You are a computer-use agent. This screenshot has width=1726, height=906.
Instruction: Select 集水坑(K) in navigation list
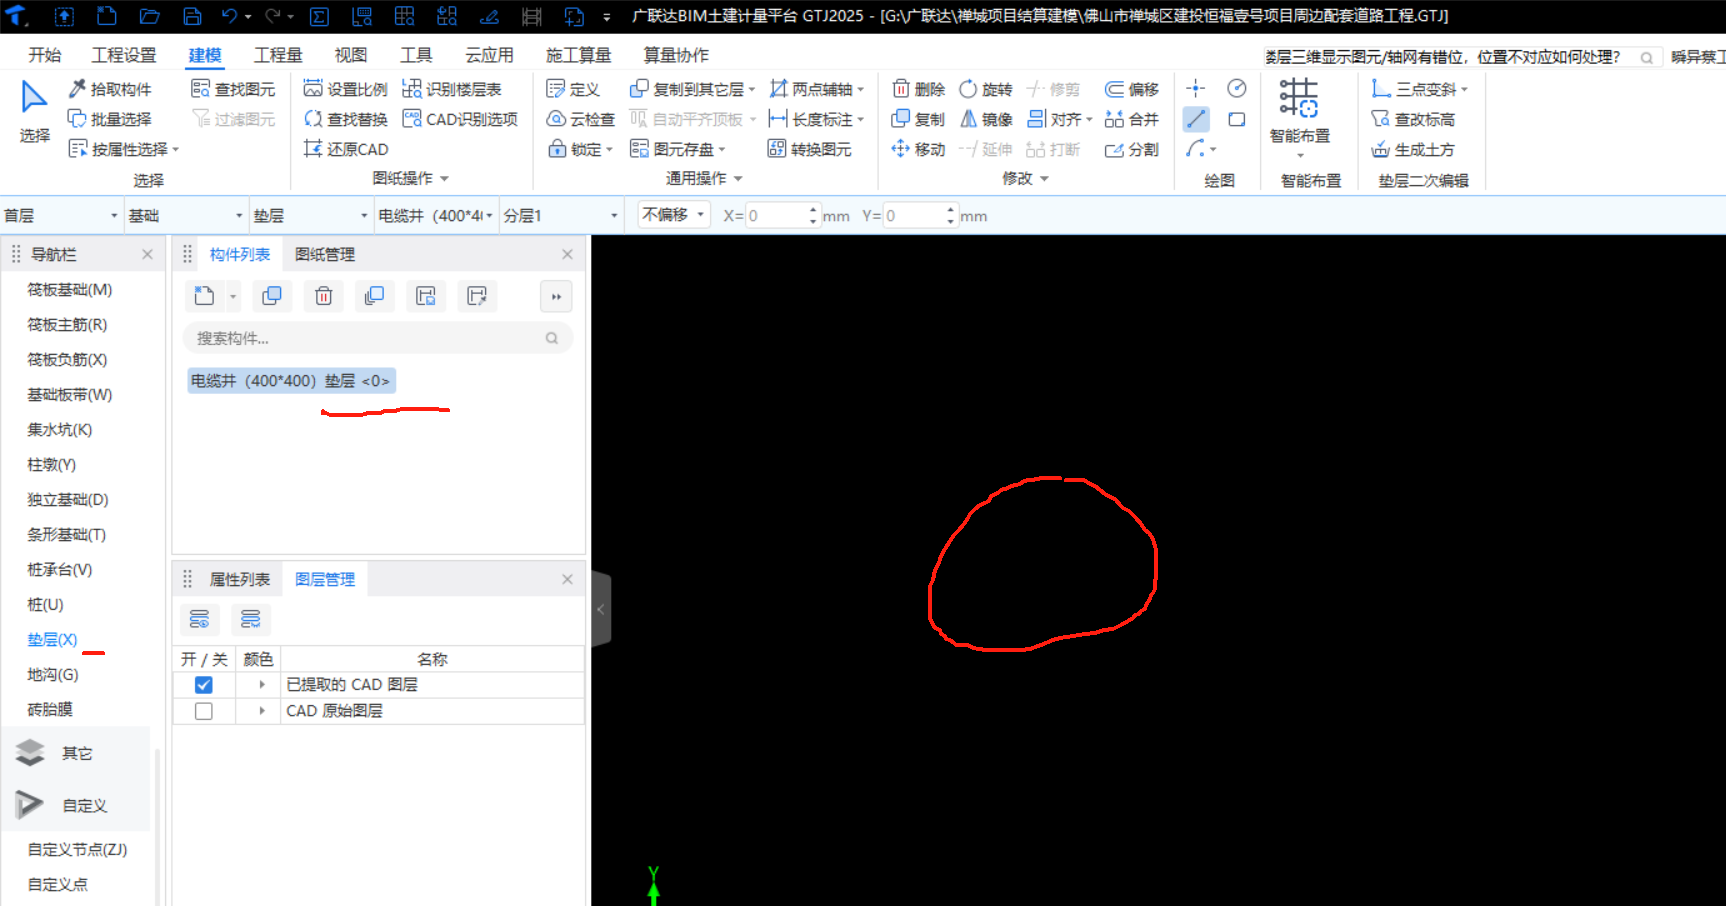60,430
